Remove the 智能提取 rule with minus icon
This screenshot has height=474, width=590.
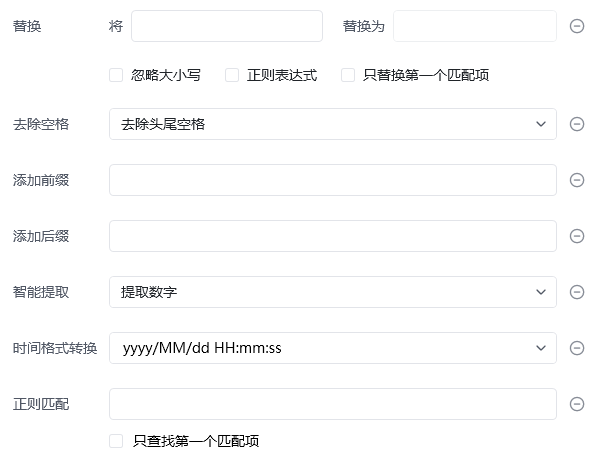click(x=577, y=292)
